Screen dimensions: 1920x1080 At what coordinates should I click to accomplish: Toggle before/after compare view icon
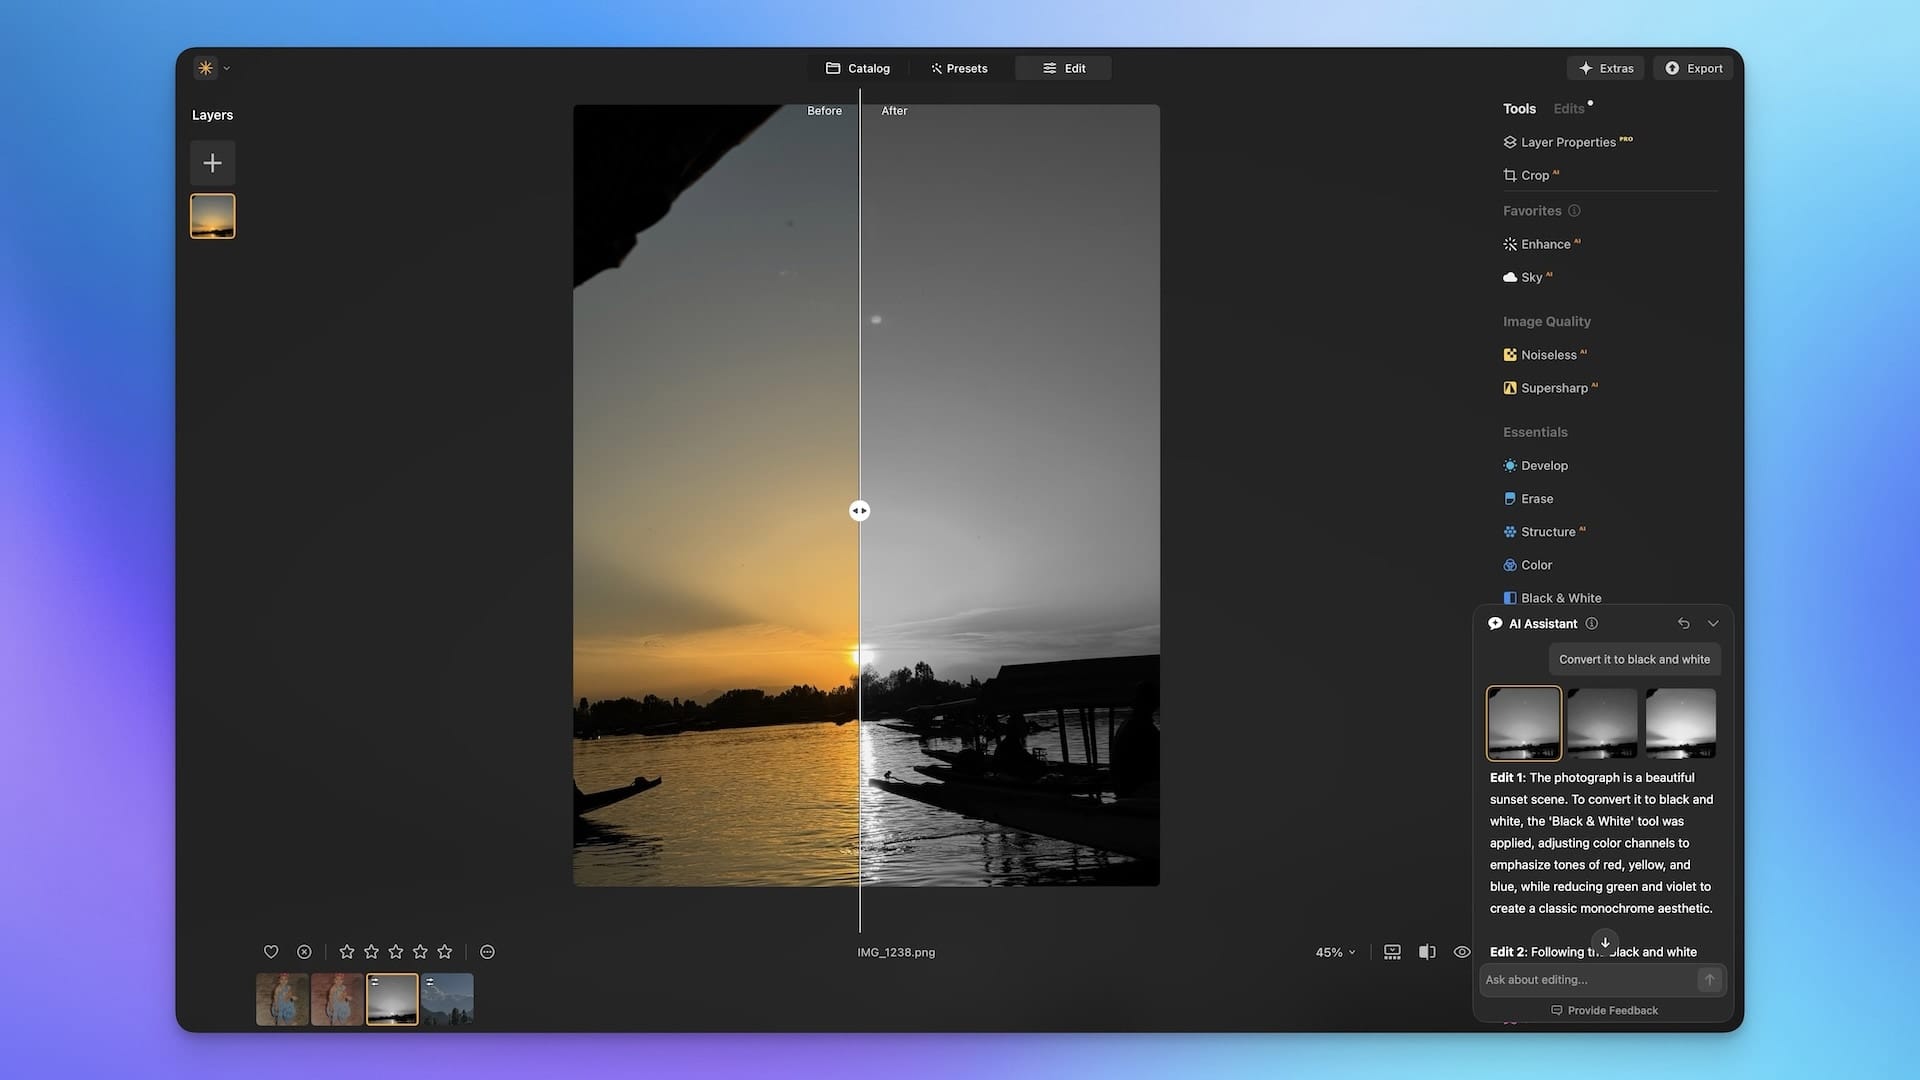click(x=1427, y=952)
